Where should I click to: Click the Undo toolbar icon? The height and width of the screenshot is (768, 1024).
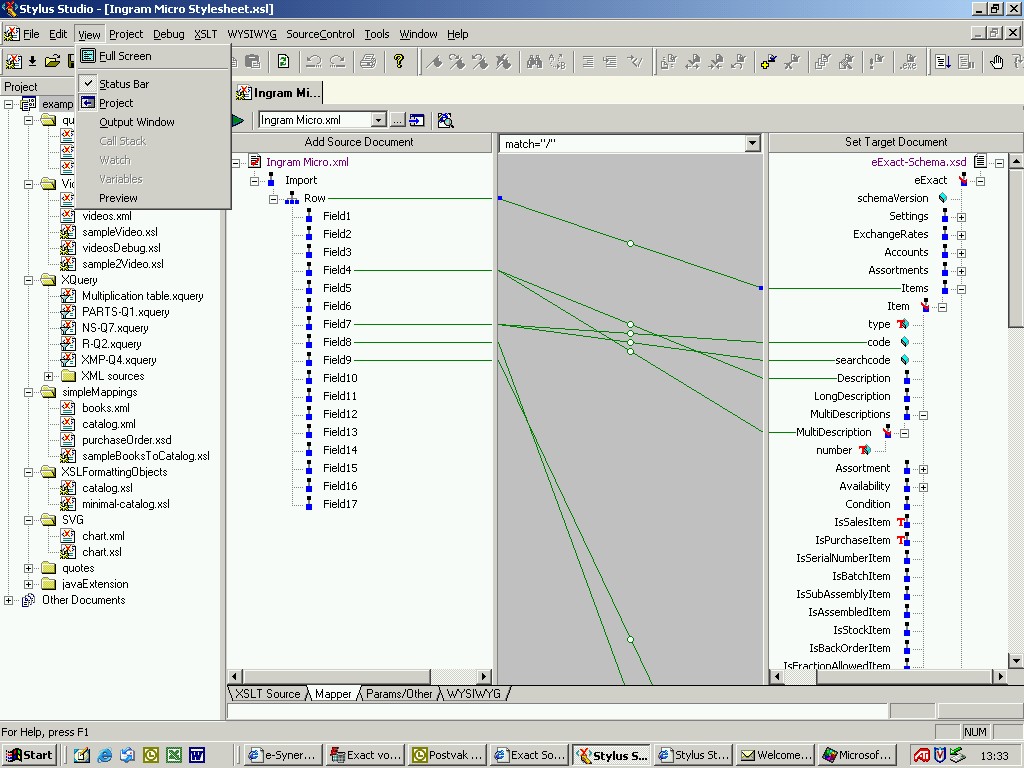pyautogui.click(x=314, y=61)
